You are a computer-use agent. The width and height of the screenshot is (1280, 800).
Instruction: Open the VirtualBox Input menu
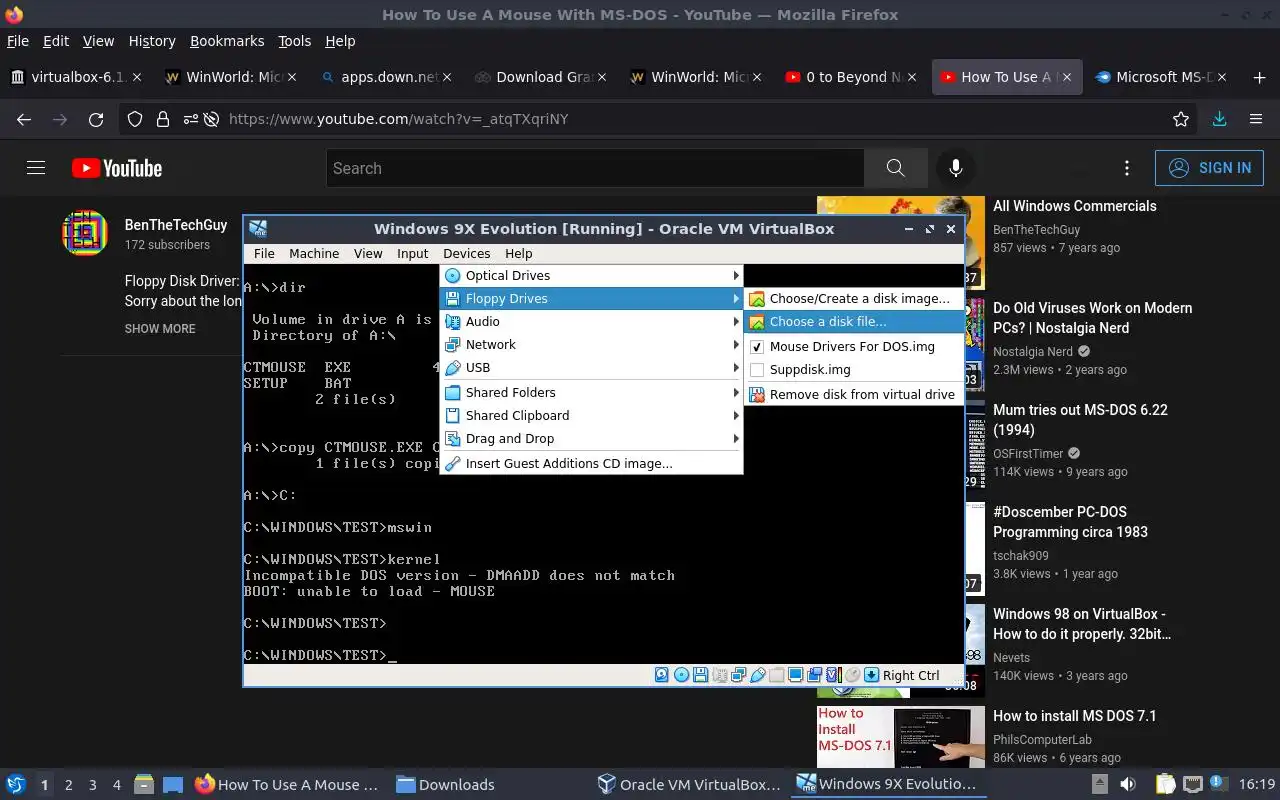[x=412, y=253]
